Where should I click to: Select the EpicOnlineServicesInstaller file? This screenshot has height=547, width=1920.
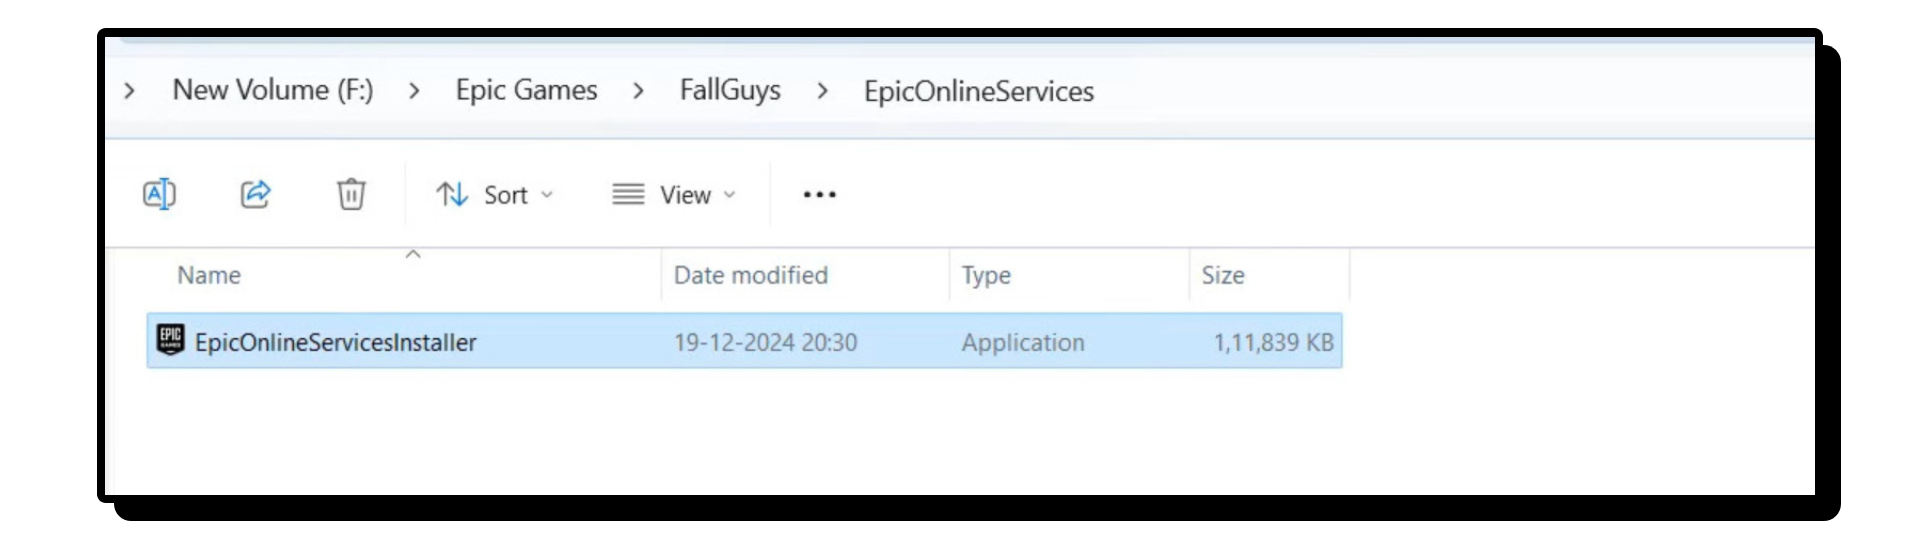point(336,342)
